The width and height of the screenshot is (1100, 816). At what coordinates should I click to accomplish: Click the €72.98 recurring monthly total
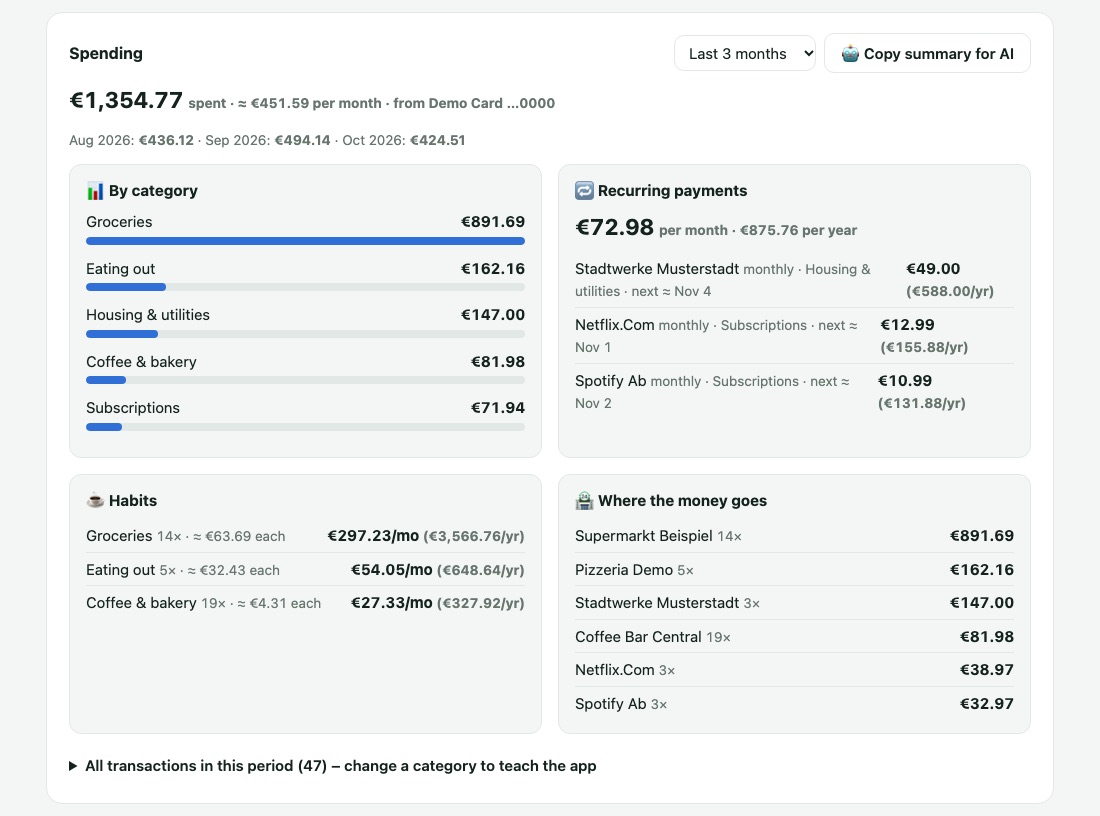(614, 227)
